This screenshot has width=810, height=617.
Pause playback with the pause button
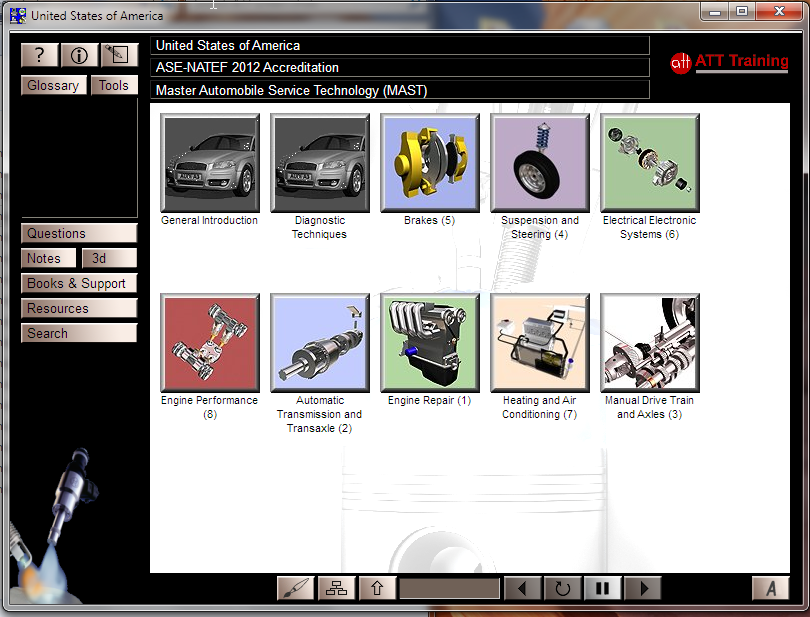point(603,588)
